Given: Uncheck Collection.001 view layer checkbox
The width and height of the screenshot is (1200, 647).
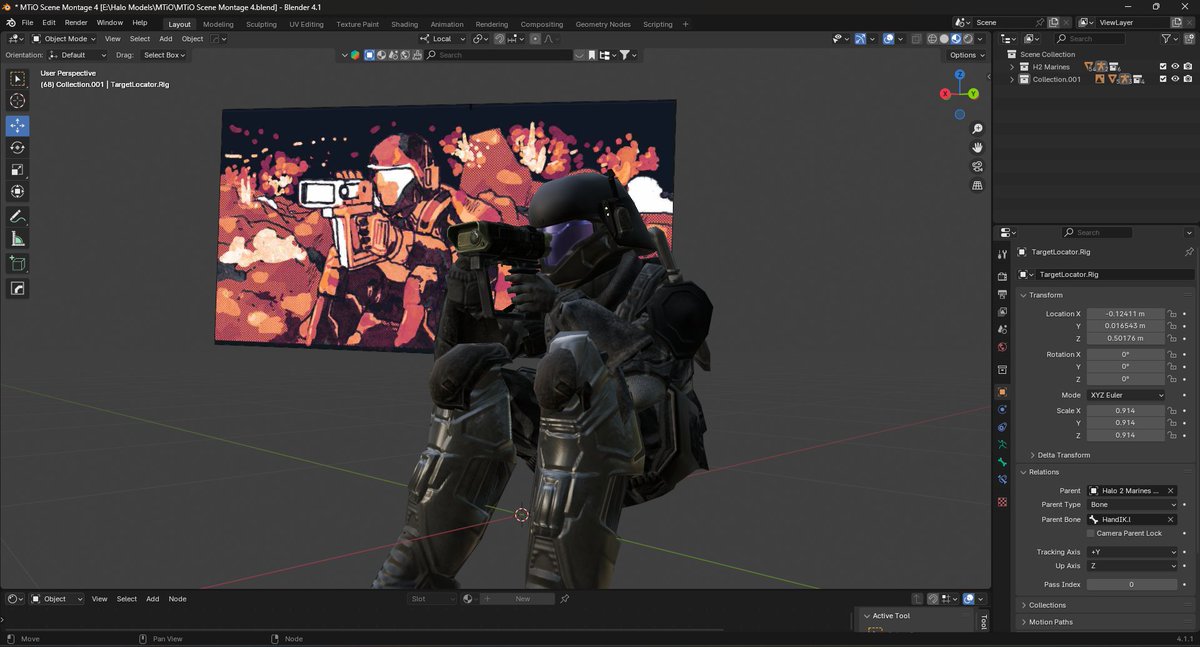Looking at the screenshot, I should pyautogui.click(x=1163, y=79).
